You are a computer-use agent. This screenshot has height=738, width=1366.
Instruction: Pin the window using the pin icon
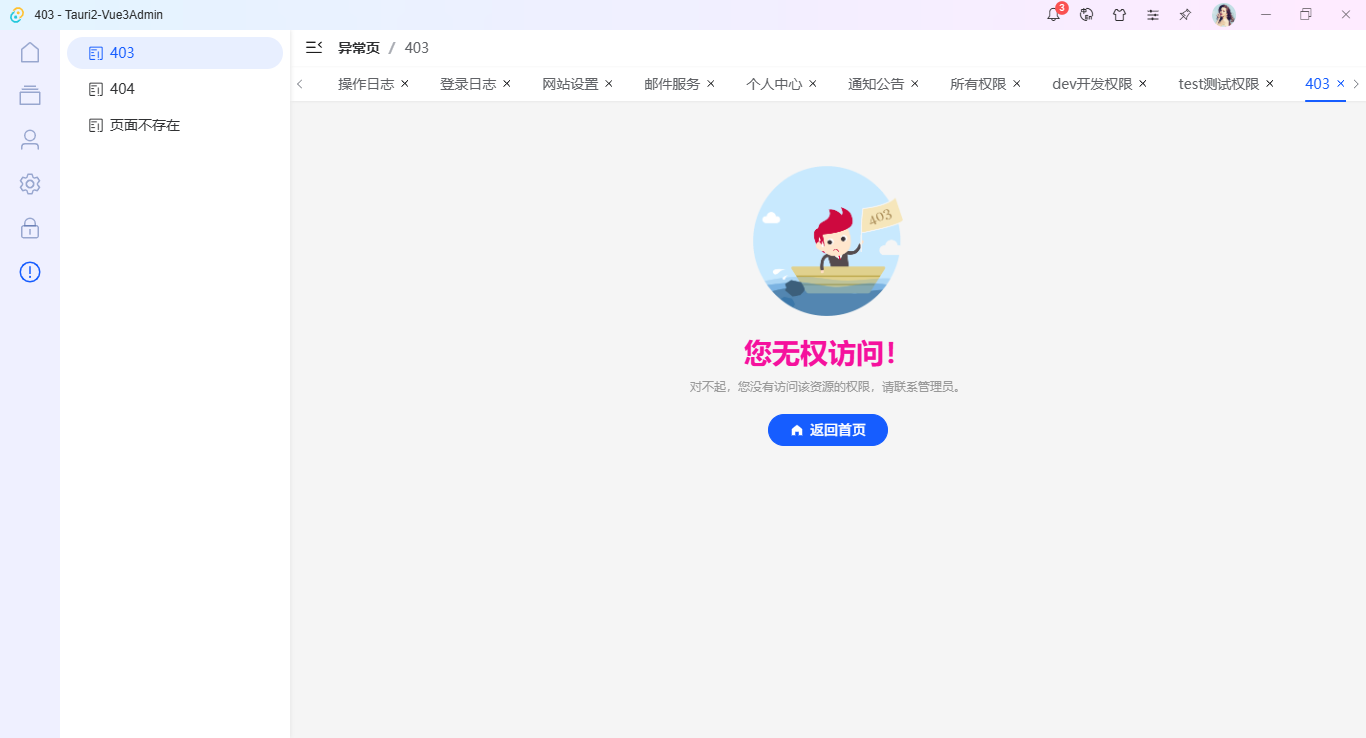pos(1184,15)
